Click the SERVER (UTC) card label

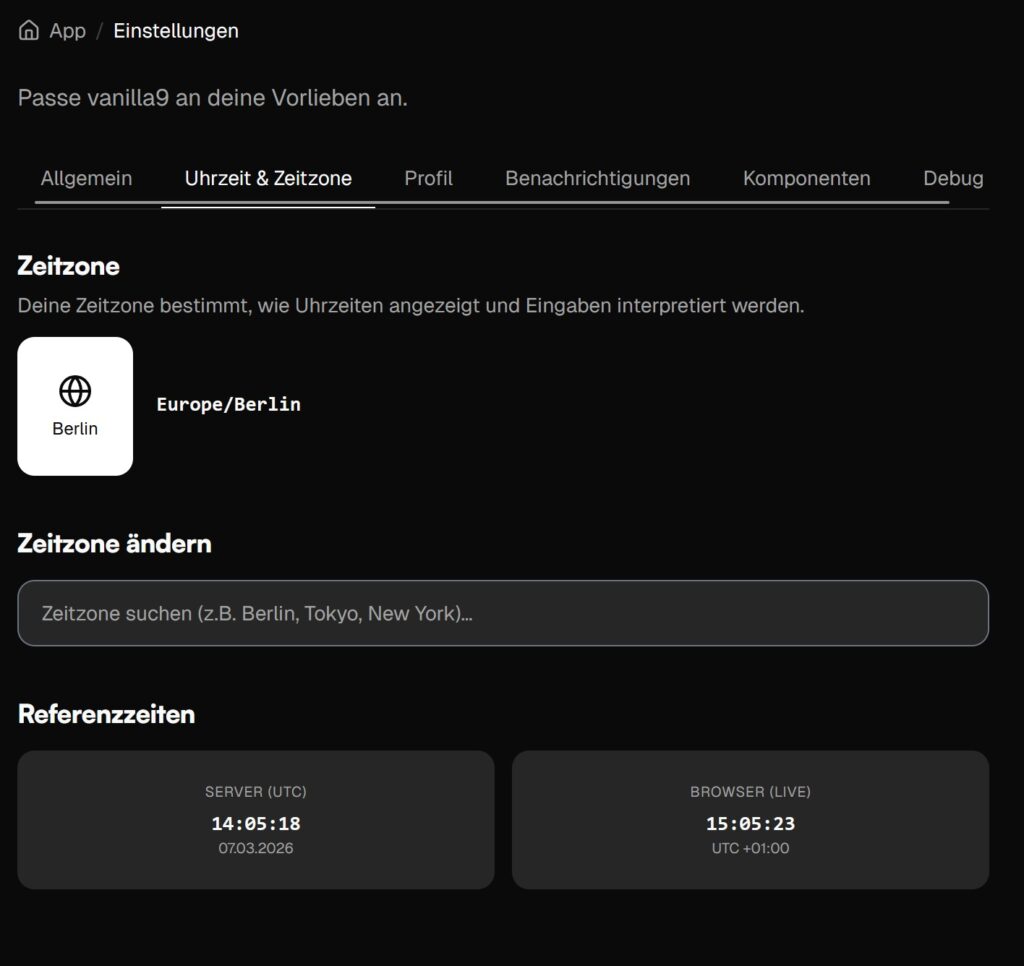pos(256,792)
